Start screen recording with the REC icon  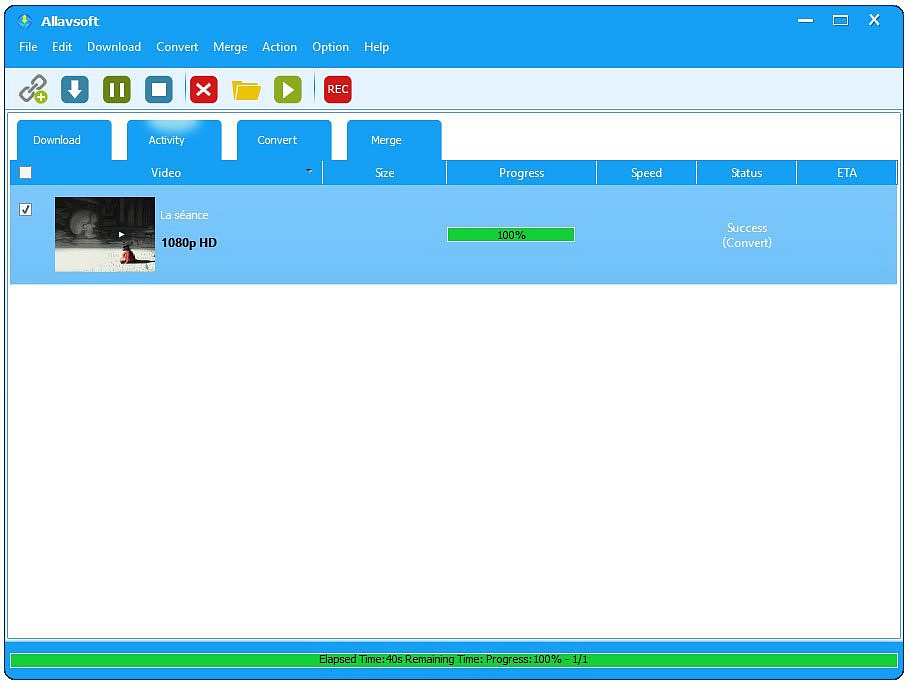tap(337, 89)
